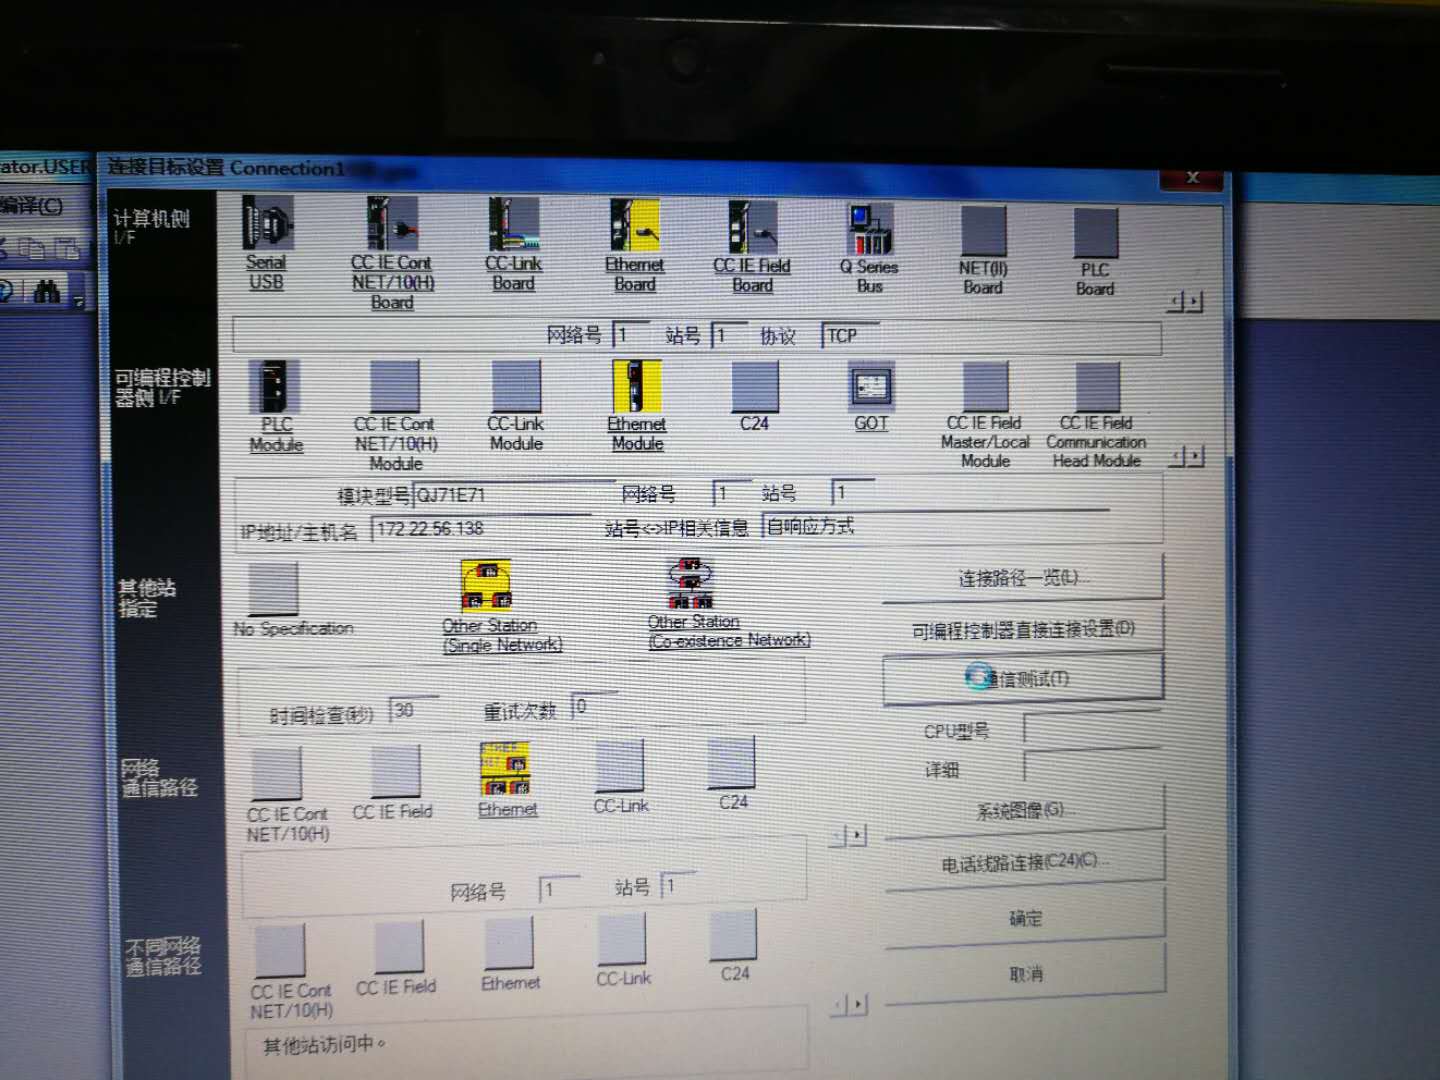Choose the Ethernet Board icon
The height and width of the screenshot is (1080, 1440).
click(634, 226)
